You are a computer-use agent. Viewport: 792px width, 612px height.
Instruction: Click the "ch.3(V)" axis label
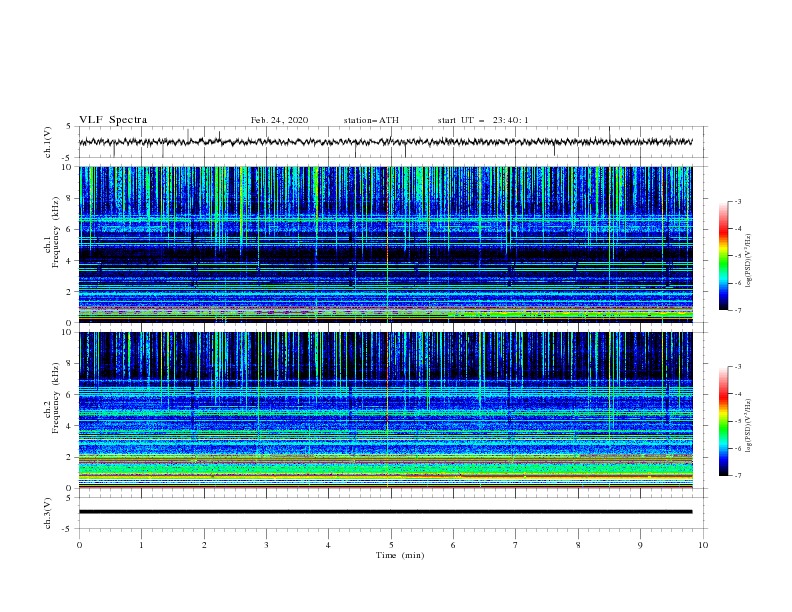coord(48,513)
